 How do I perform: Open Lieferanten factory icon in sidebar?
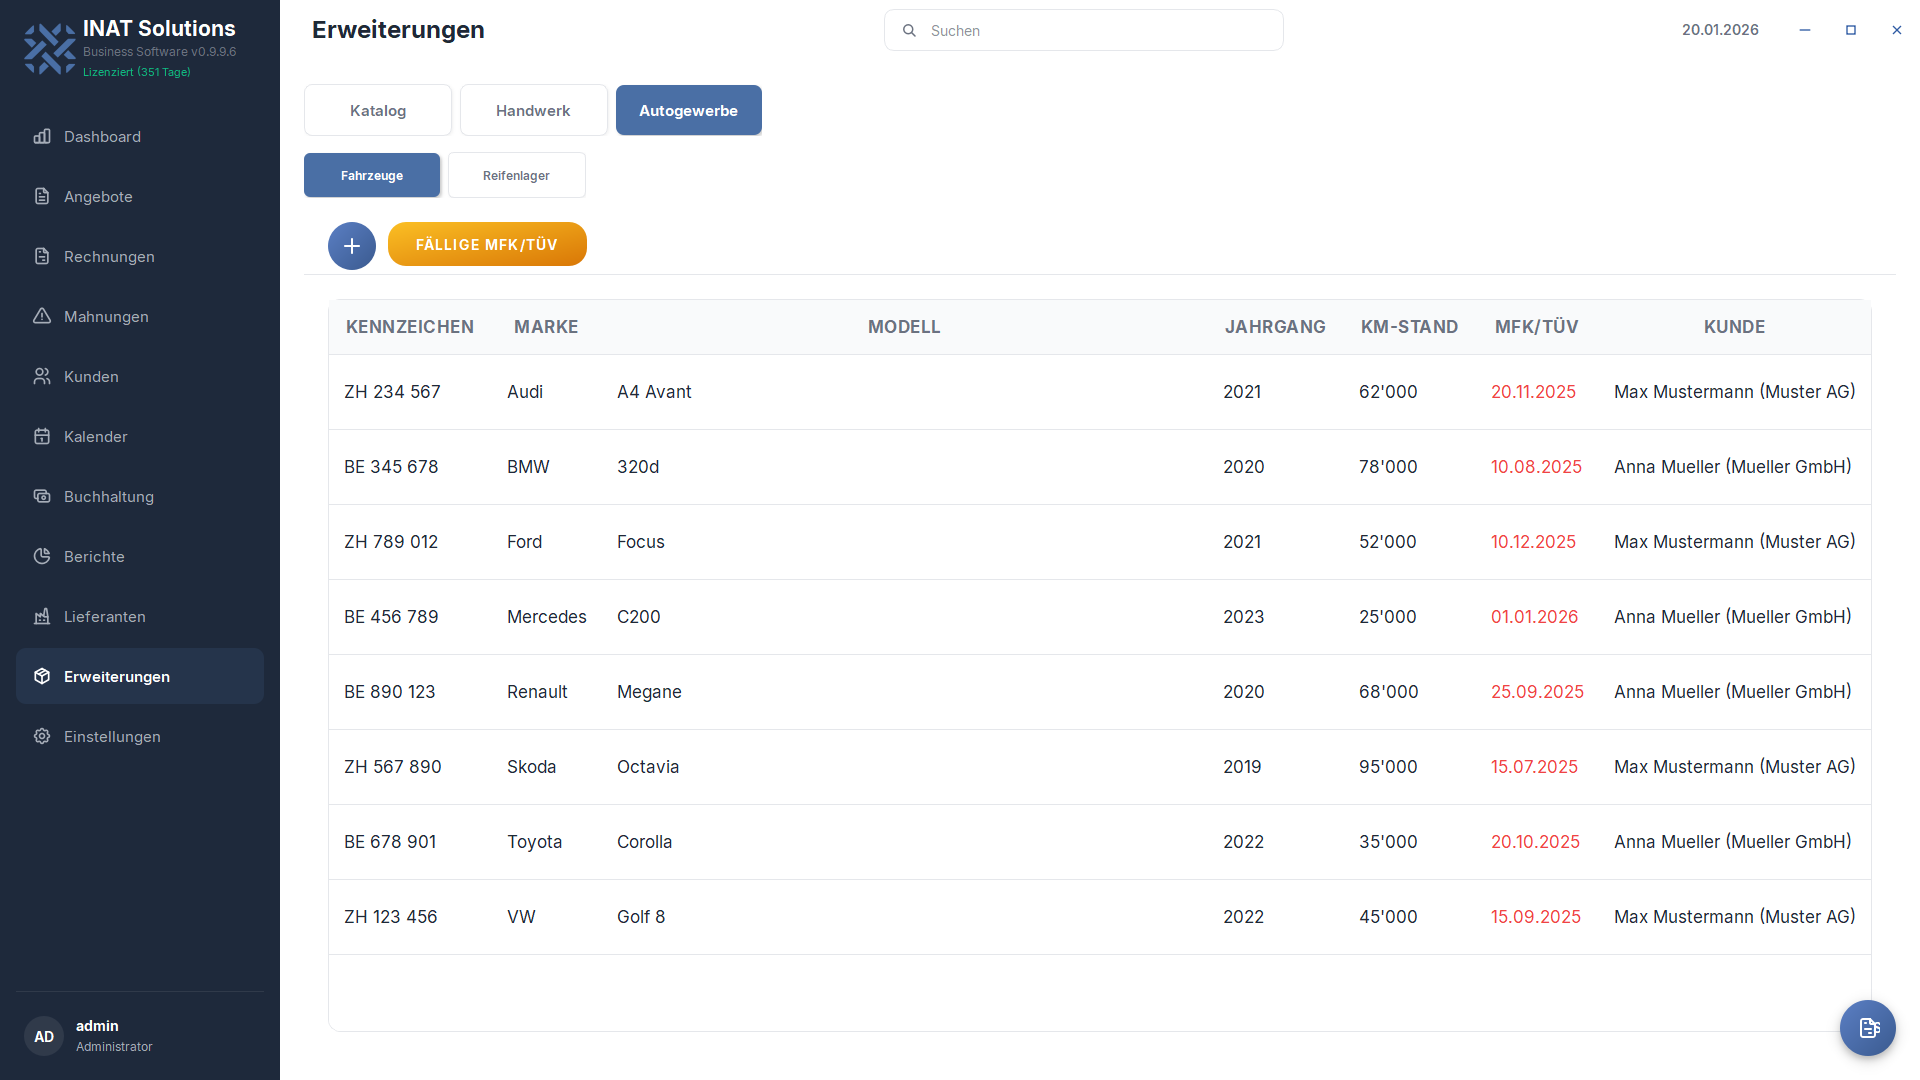(x=42, y=617)
